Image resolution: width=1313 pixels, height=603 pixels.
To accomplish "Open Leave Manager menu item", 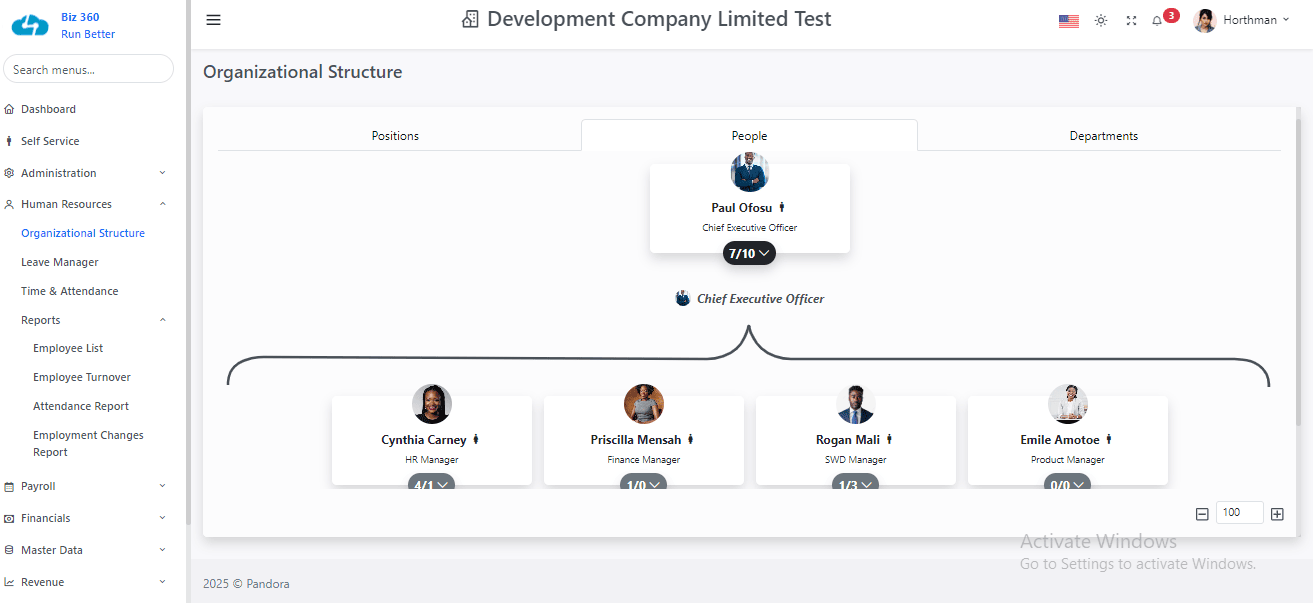I will tap(60, 262).
